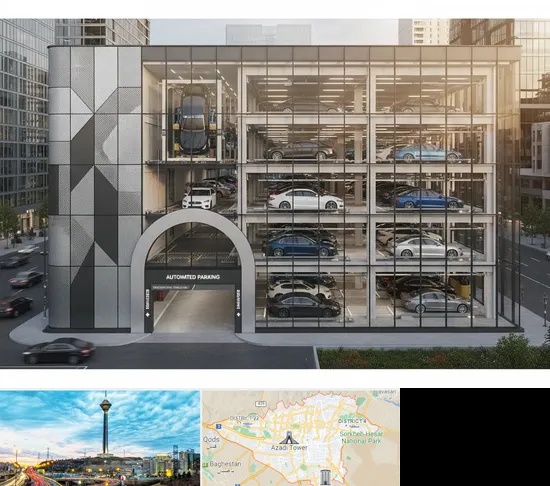The image size is (550, 486).
Task: Click the Baghestan label on the map
Action: click(226, 464)
